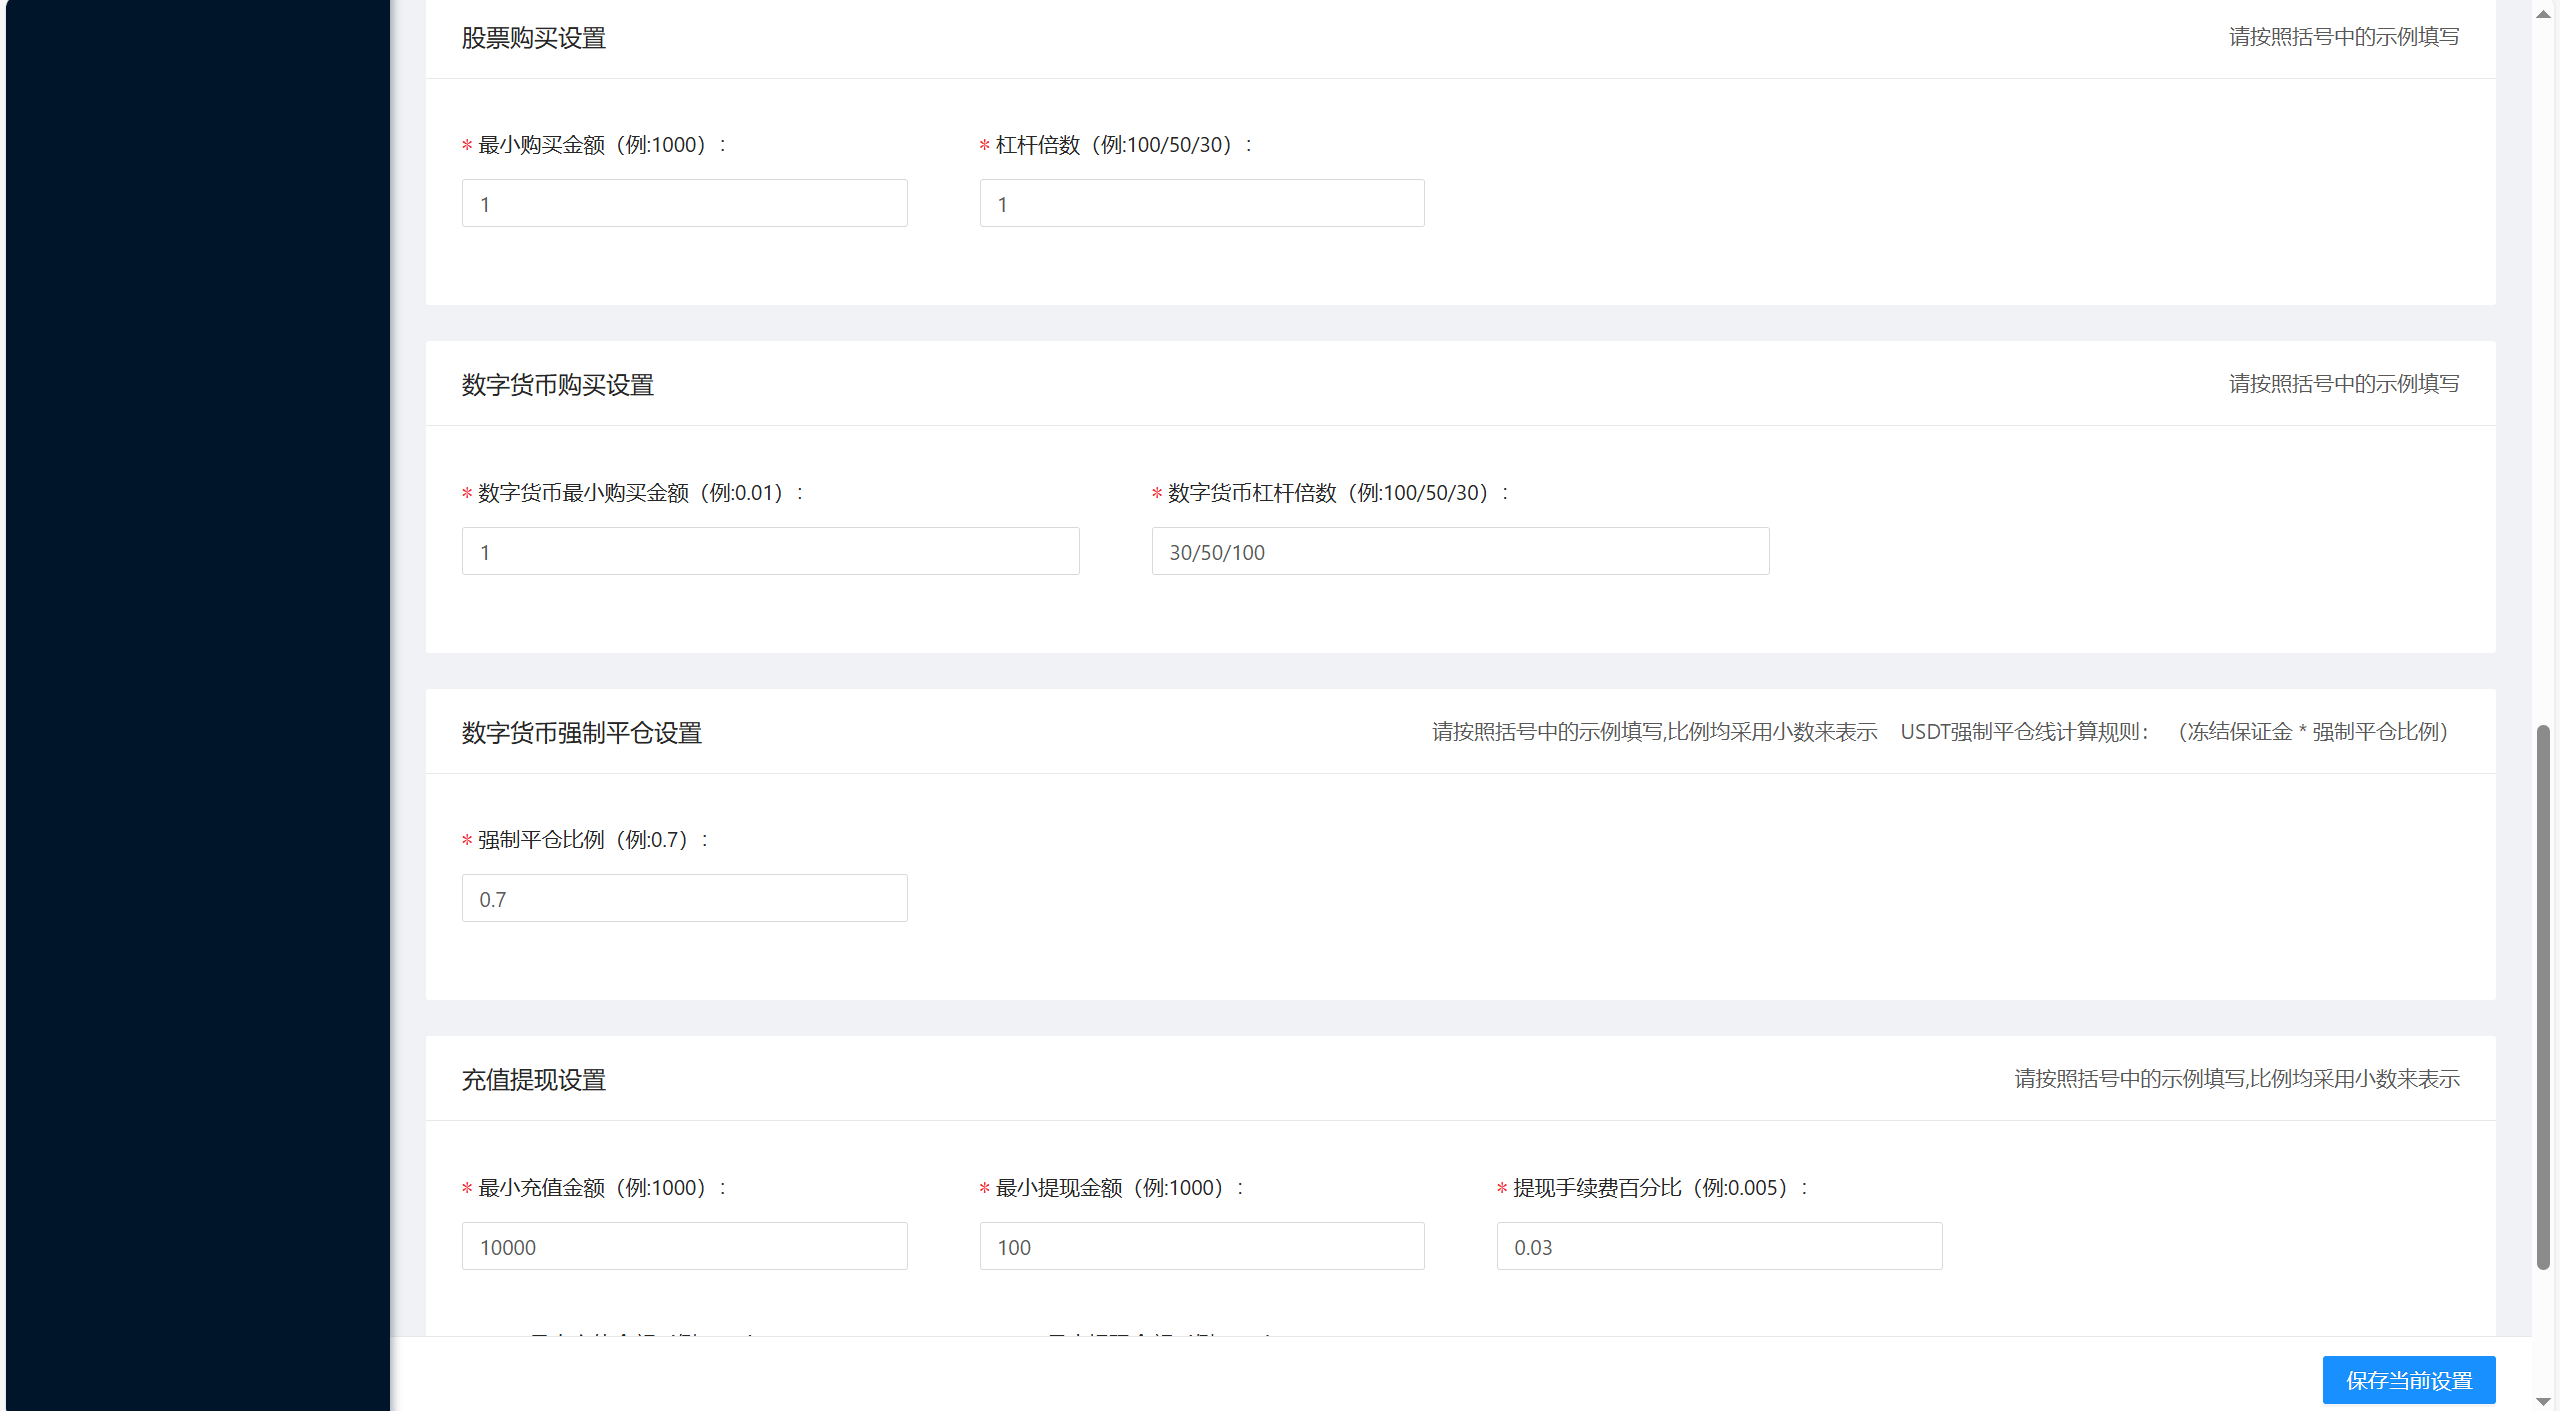Select the 杠杆倍数 input field
The width and height of the screenshot is (2560, 1411).
1200,202
